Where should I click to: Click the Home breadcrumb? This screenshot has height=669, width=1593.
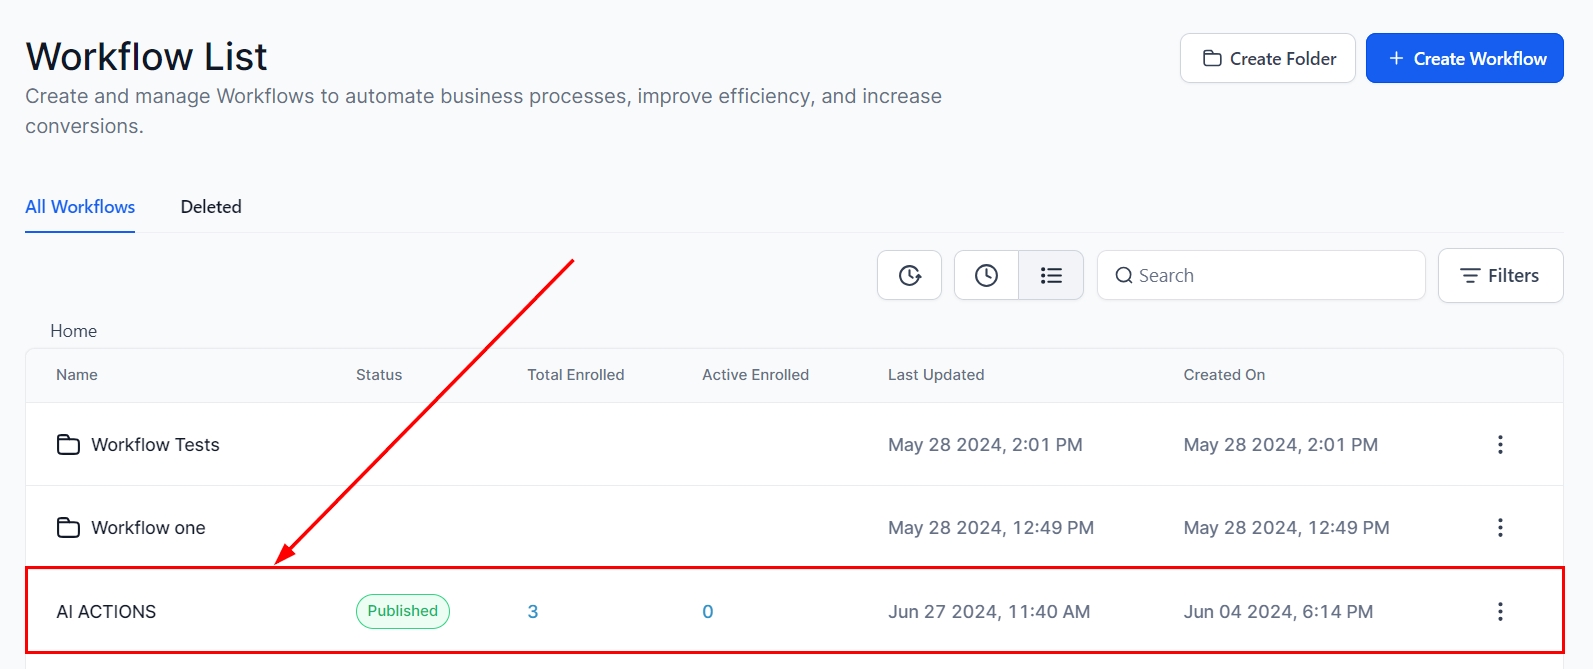[x=74, y=331]
